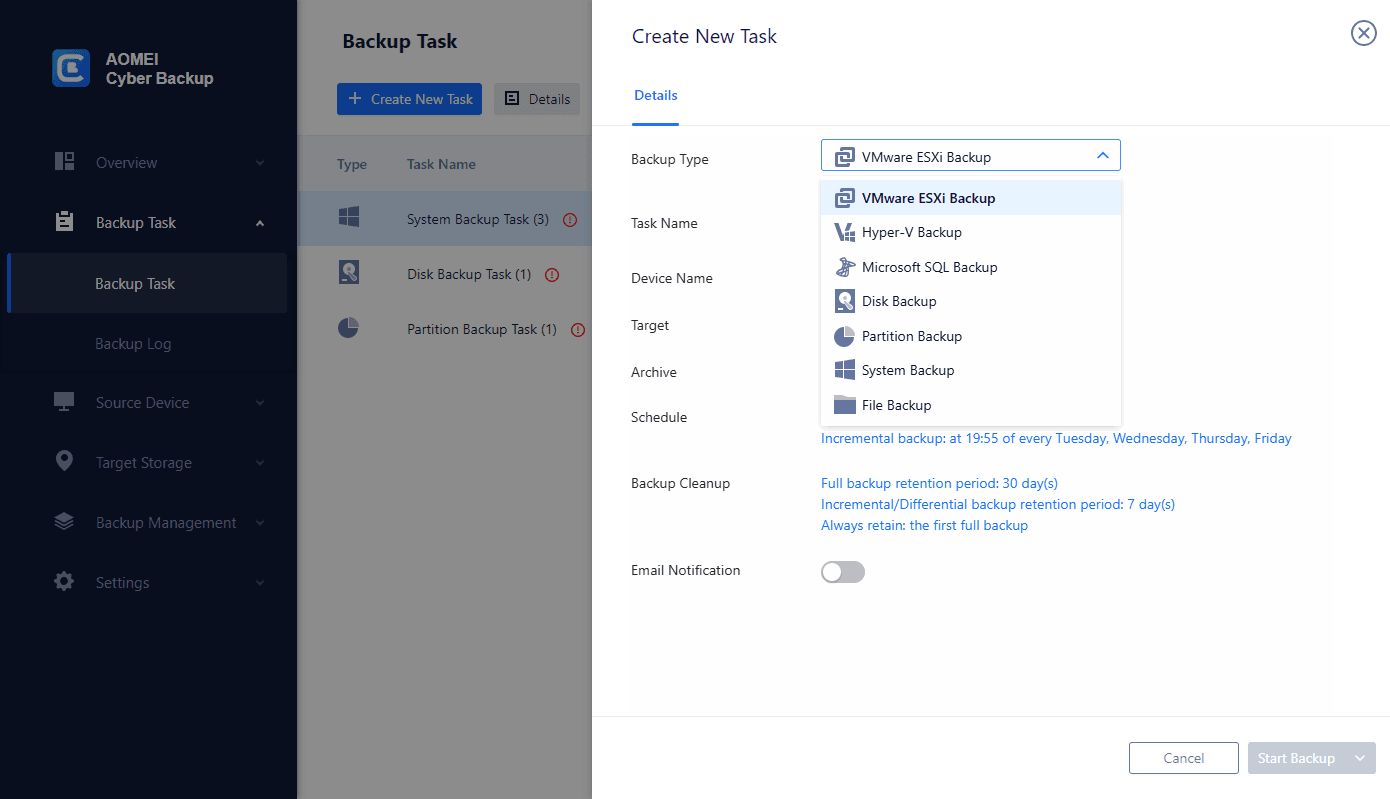This screenshot has width=1390, height=799.
Task: Collapse the Backup Task sidebar chevron
Action: click(260, 223)
